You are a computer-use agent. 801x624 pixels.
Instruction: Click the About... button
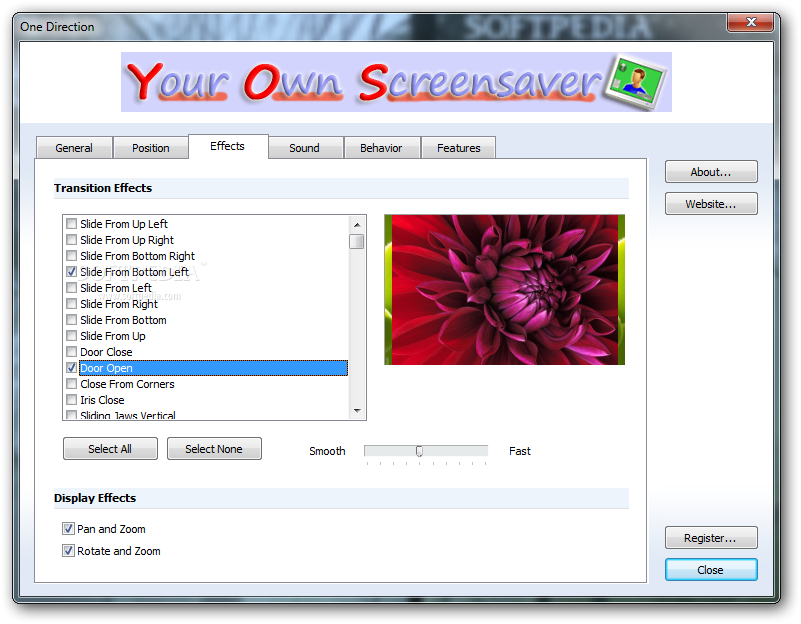click(711, 172)
